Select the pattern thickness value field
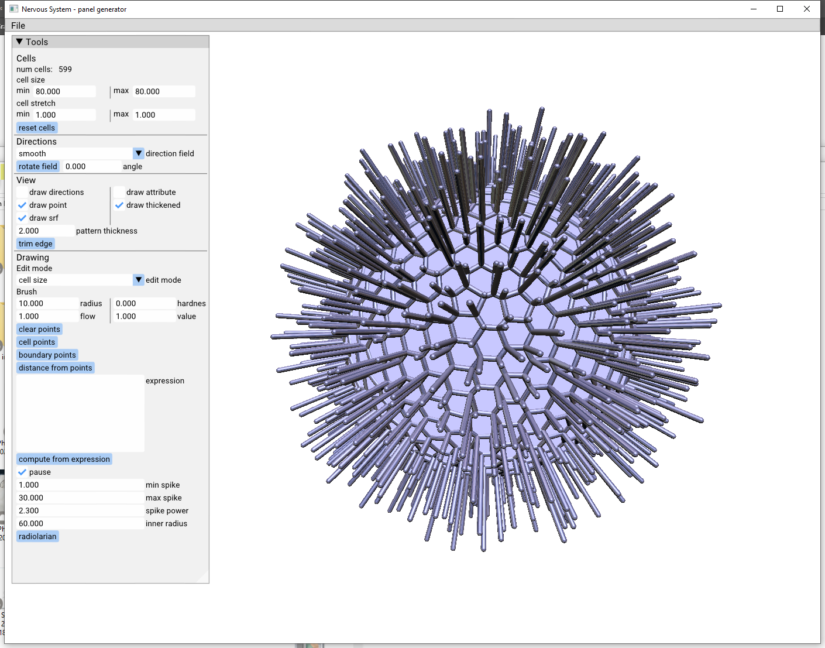 coord(44,231)
